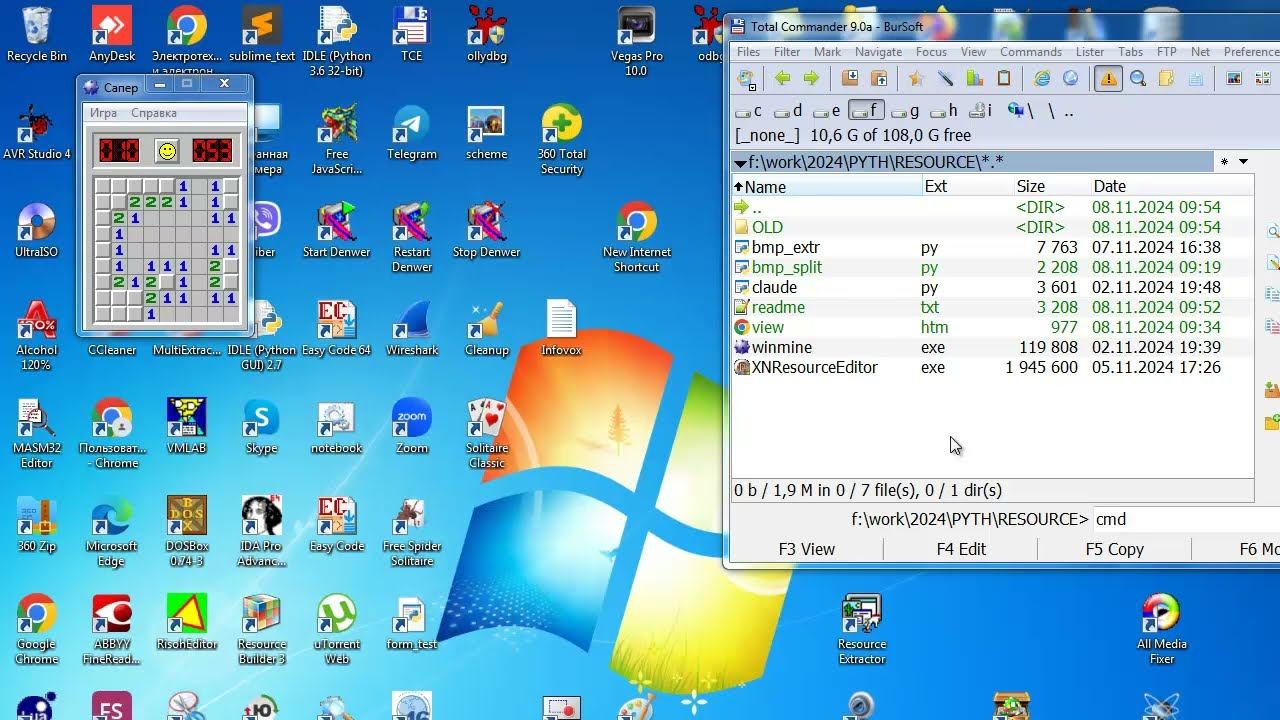
Task: Sort files by the Size column
Action: [x=1051, y=186]
